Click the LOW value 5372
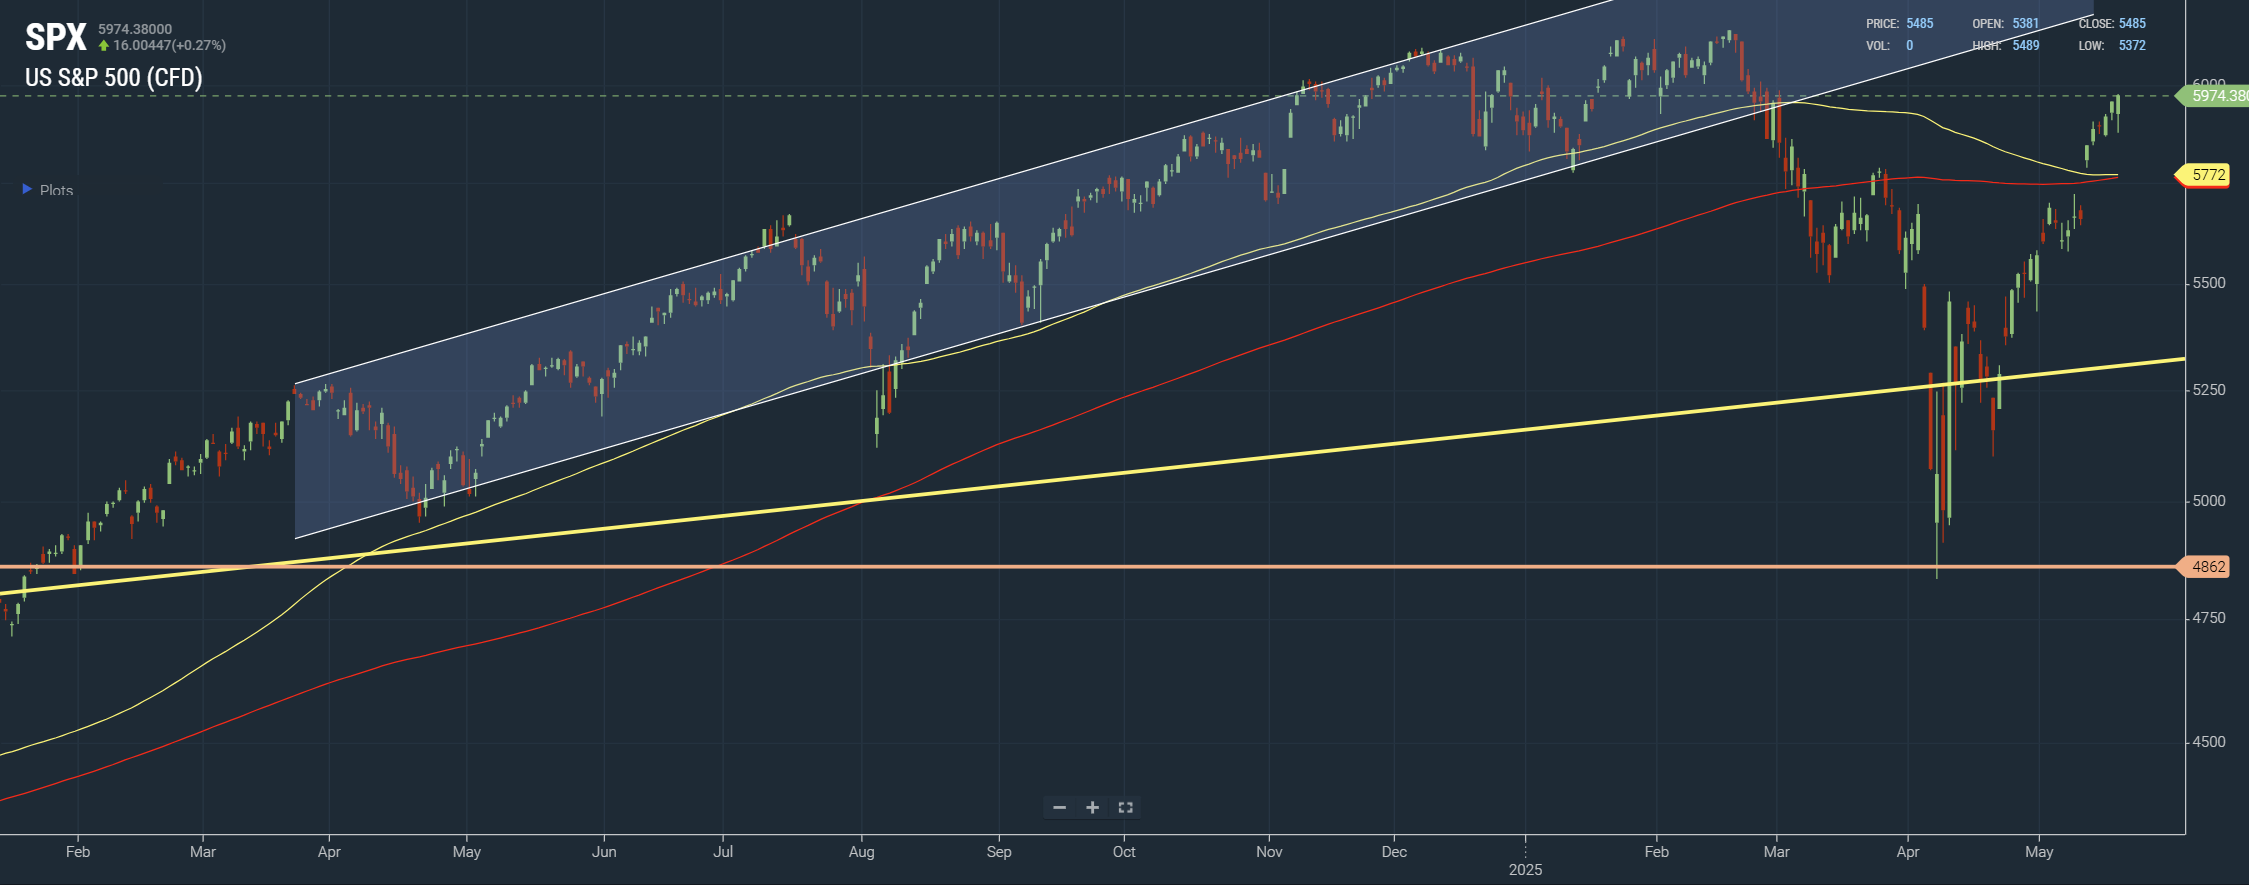Viewport: 2249px width, 885px height. pos(2132,45)
